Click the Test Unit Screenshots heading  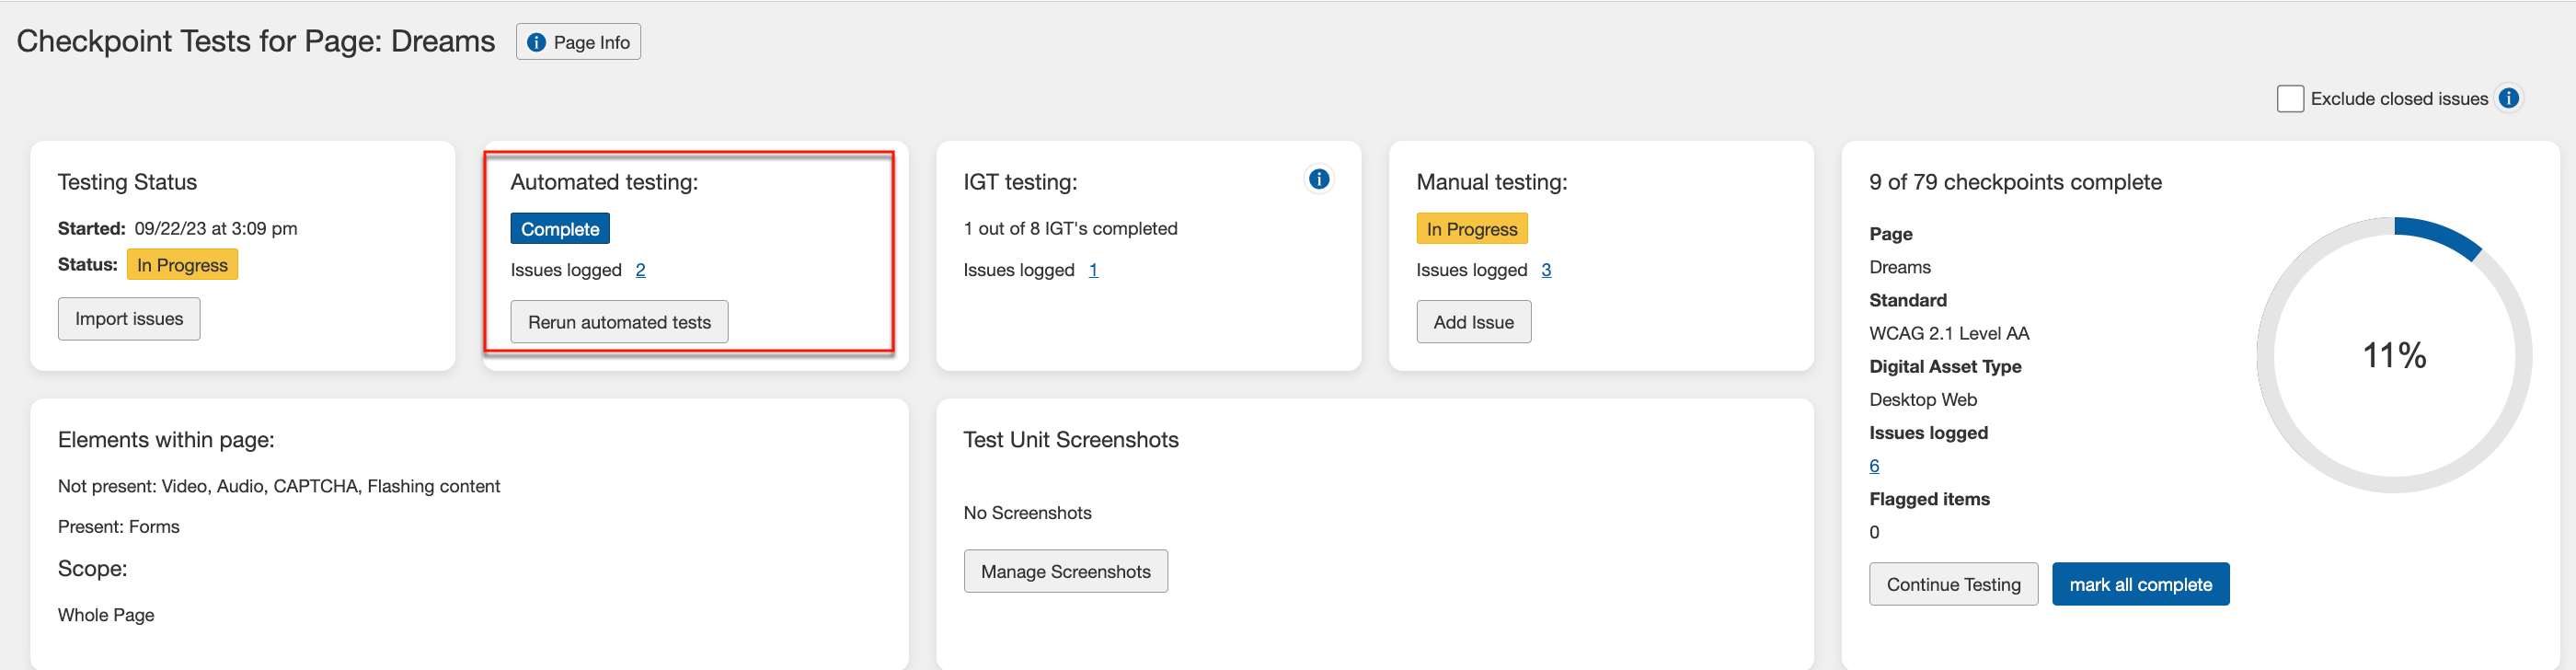[1070, 440]
